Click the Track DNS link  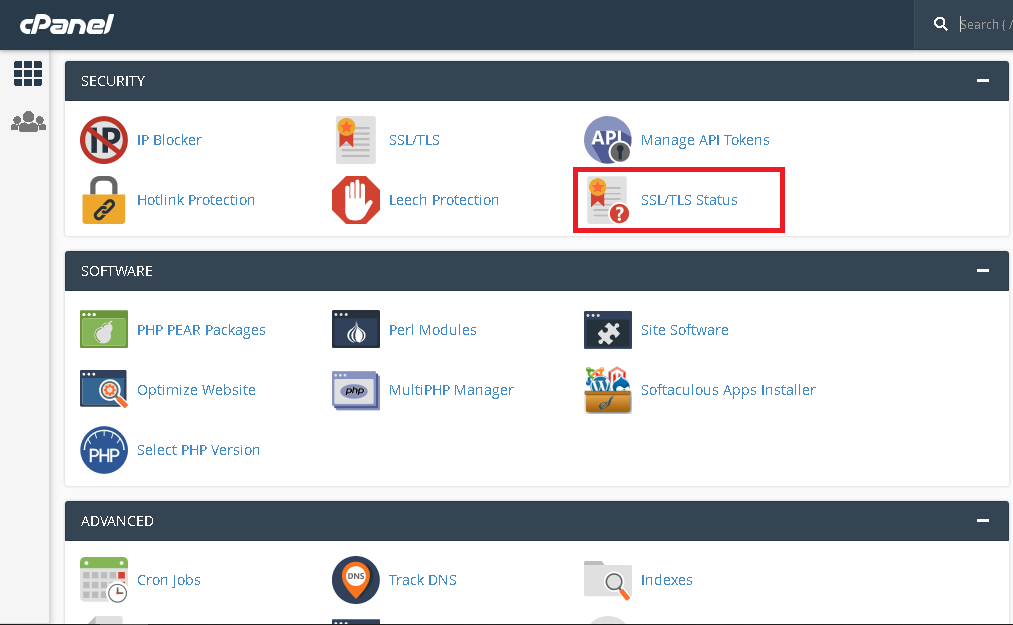pos(423,580)
